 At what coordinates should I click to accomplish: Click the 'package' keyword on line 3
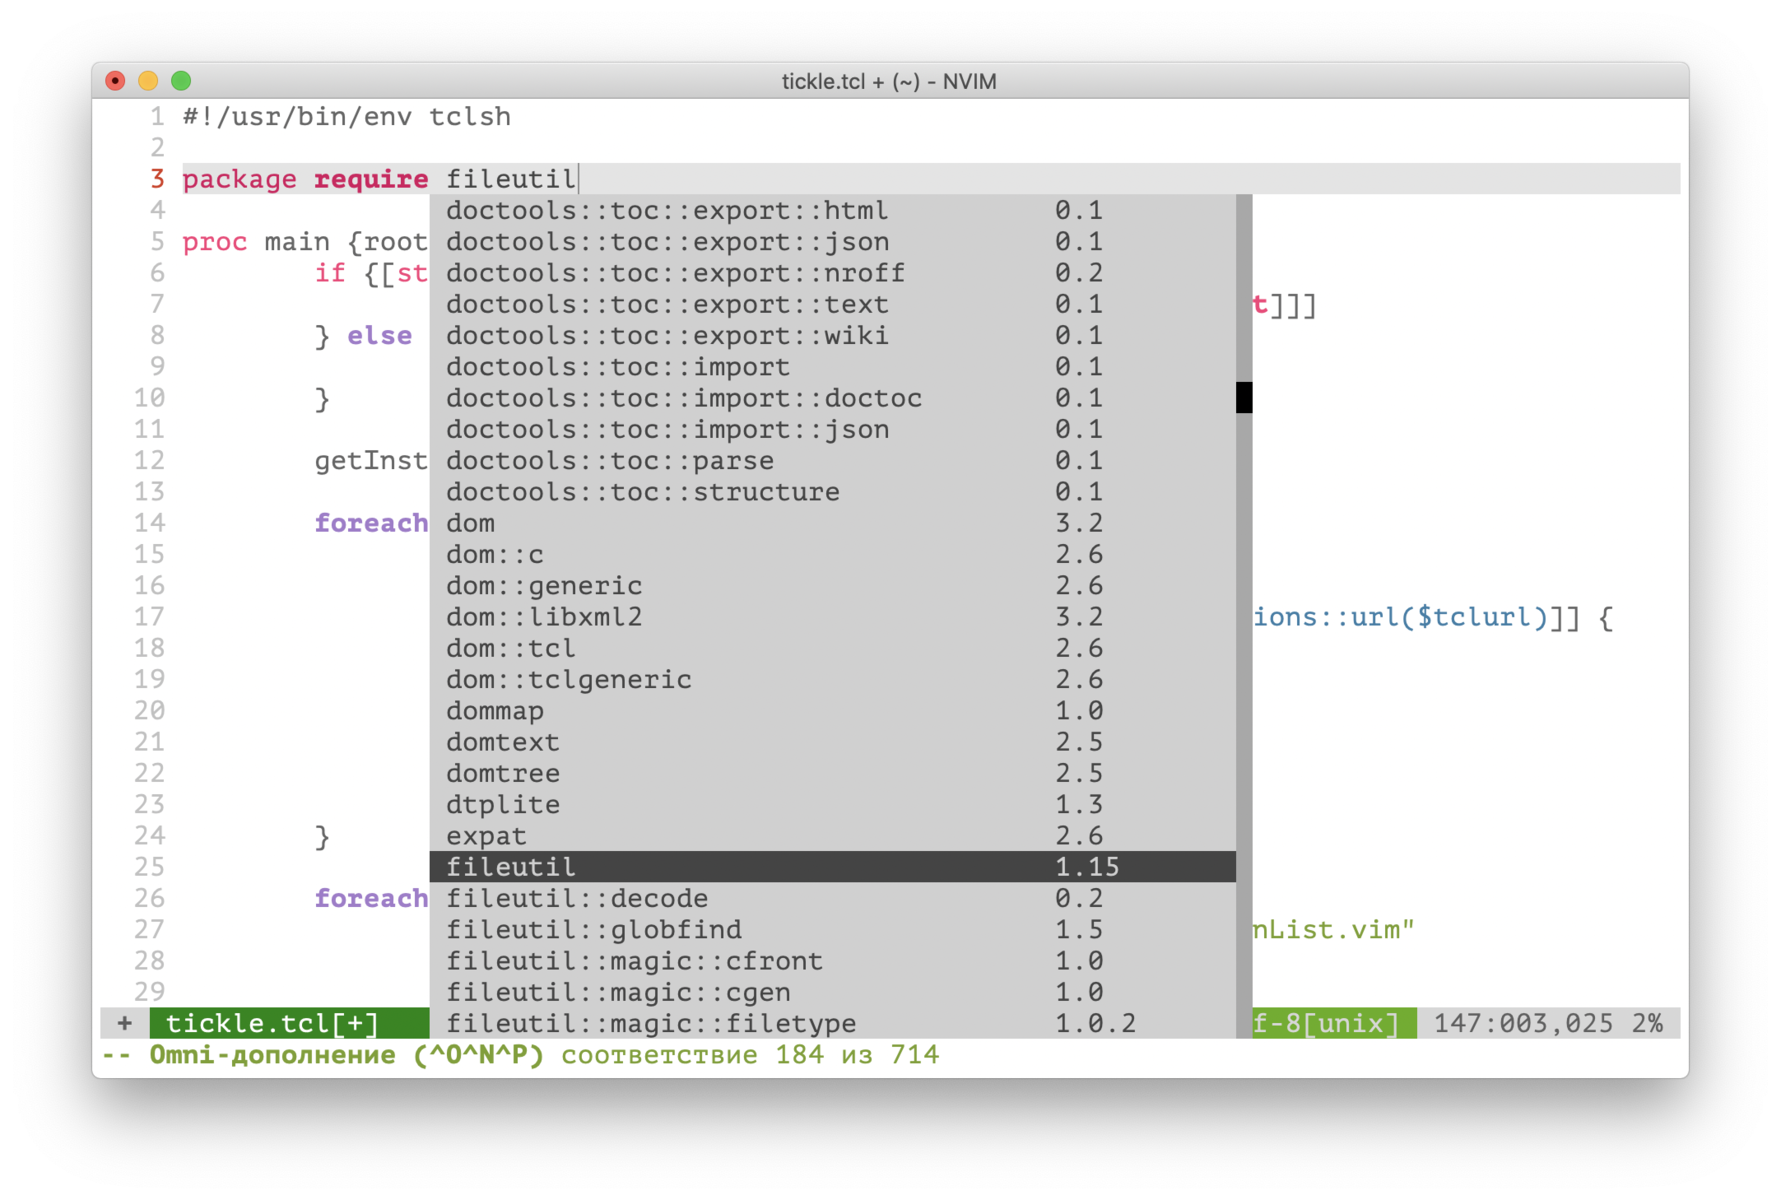(x=239, y=180)
